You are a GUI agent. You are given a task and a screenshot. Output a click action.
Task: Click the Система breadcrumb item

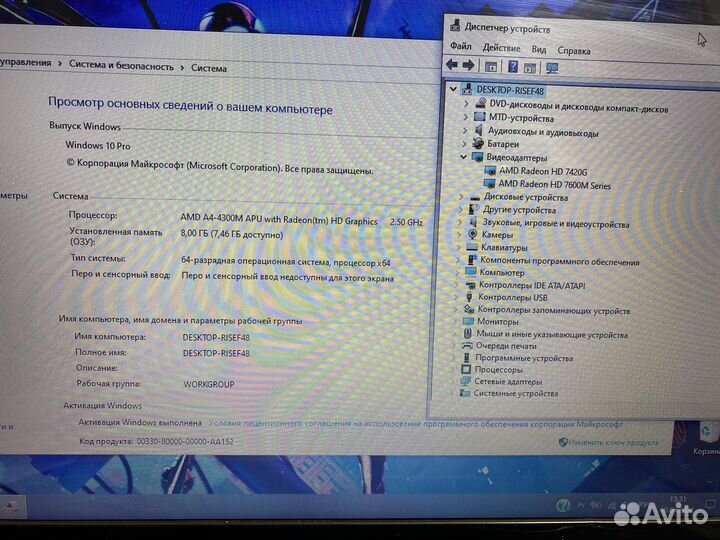pyautogui.click(x=209, y=68)
